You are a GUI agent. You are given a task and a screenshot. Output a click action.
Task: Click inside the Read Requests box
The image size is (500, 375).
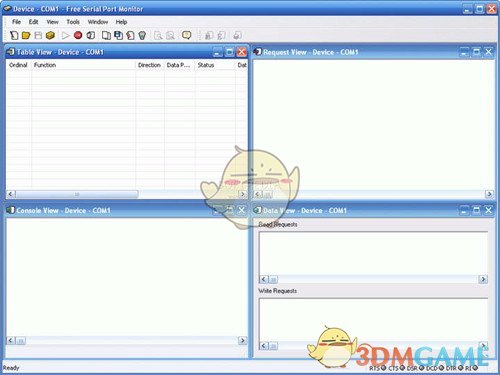(373, 253)
